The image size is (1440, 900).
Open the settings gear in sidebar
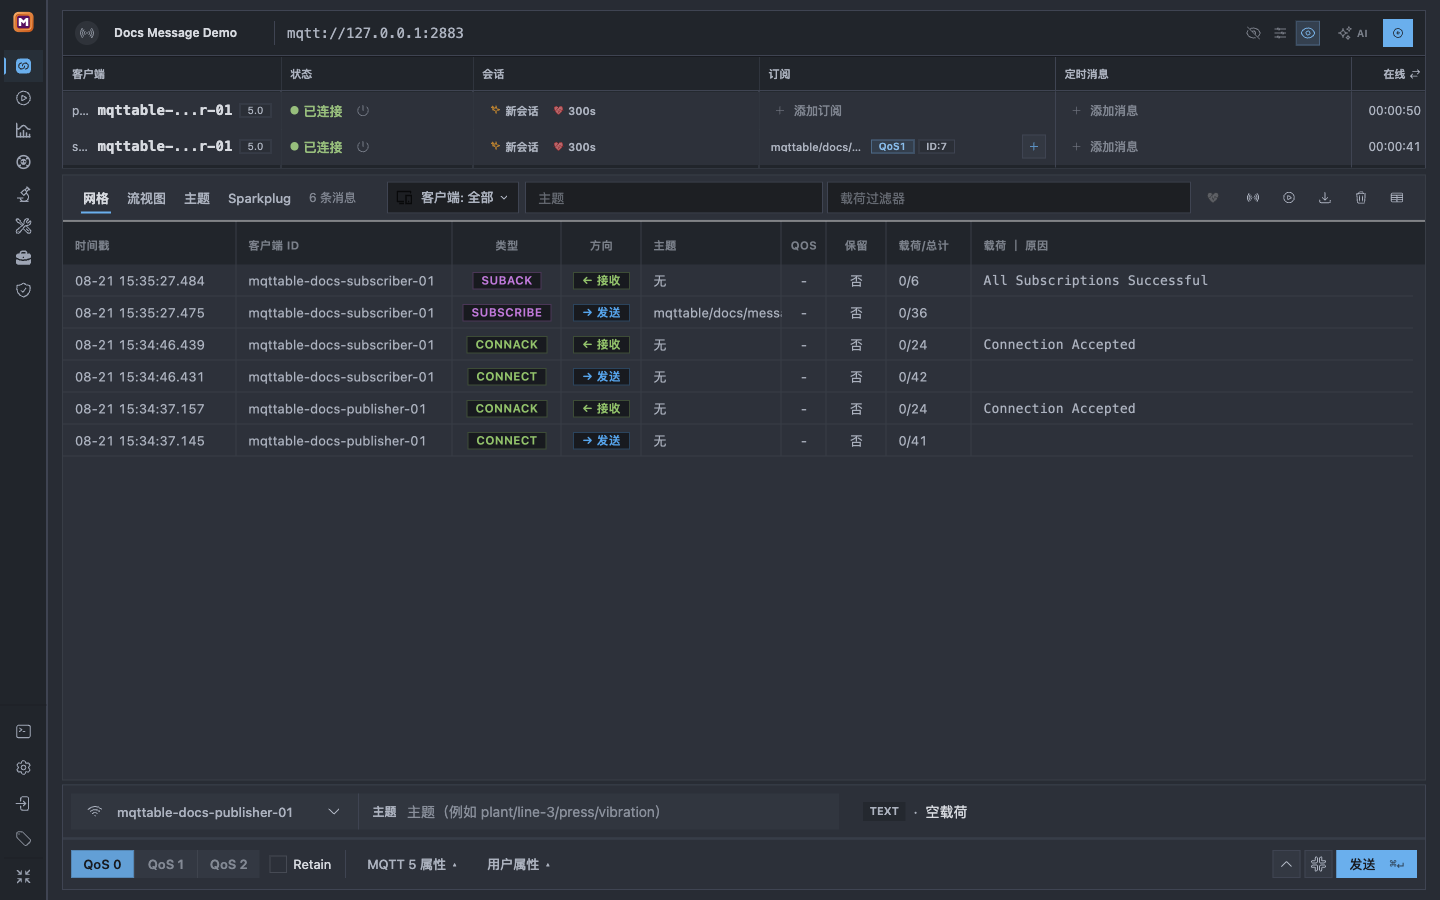point(23,768)
